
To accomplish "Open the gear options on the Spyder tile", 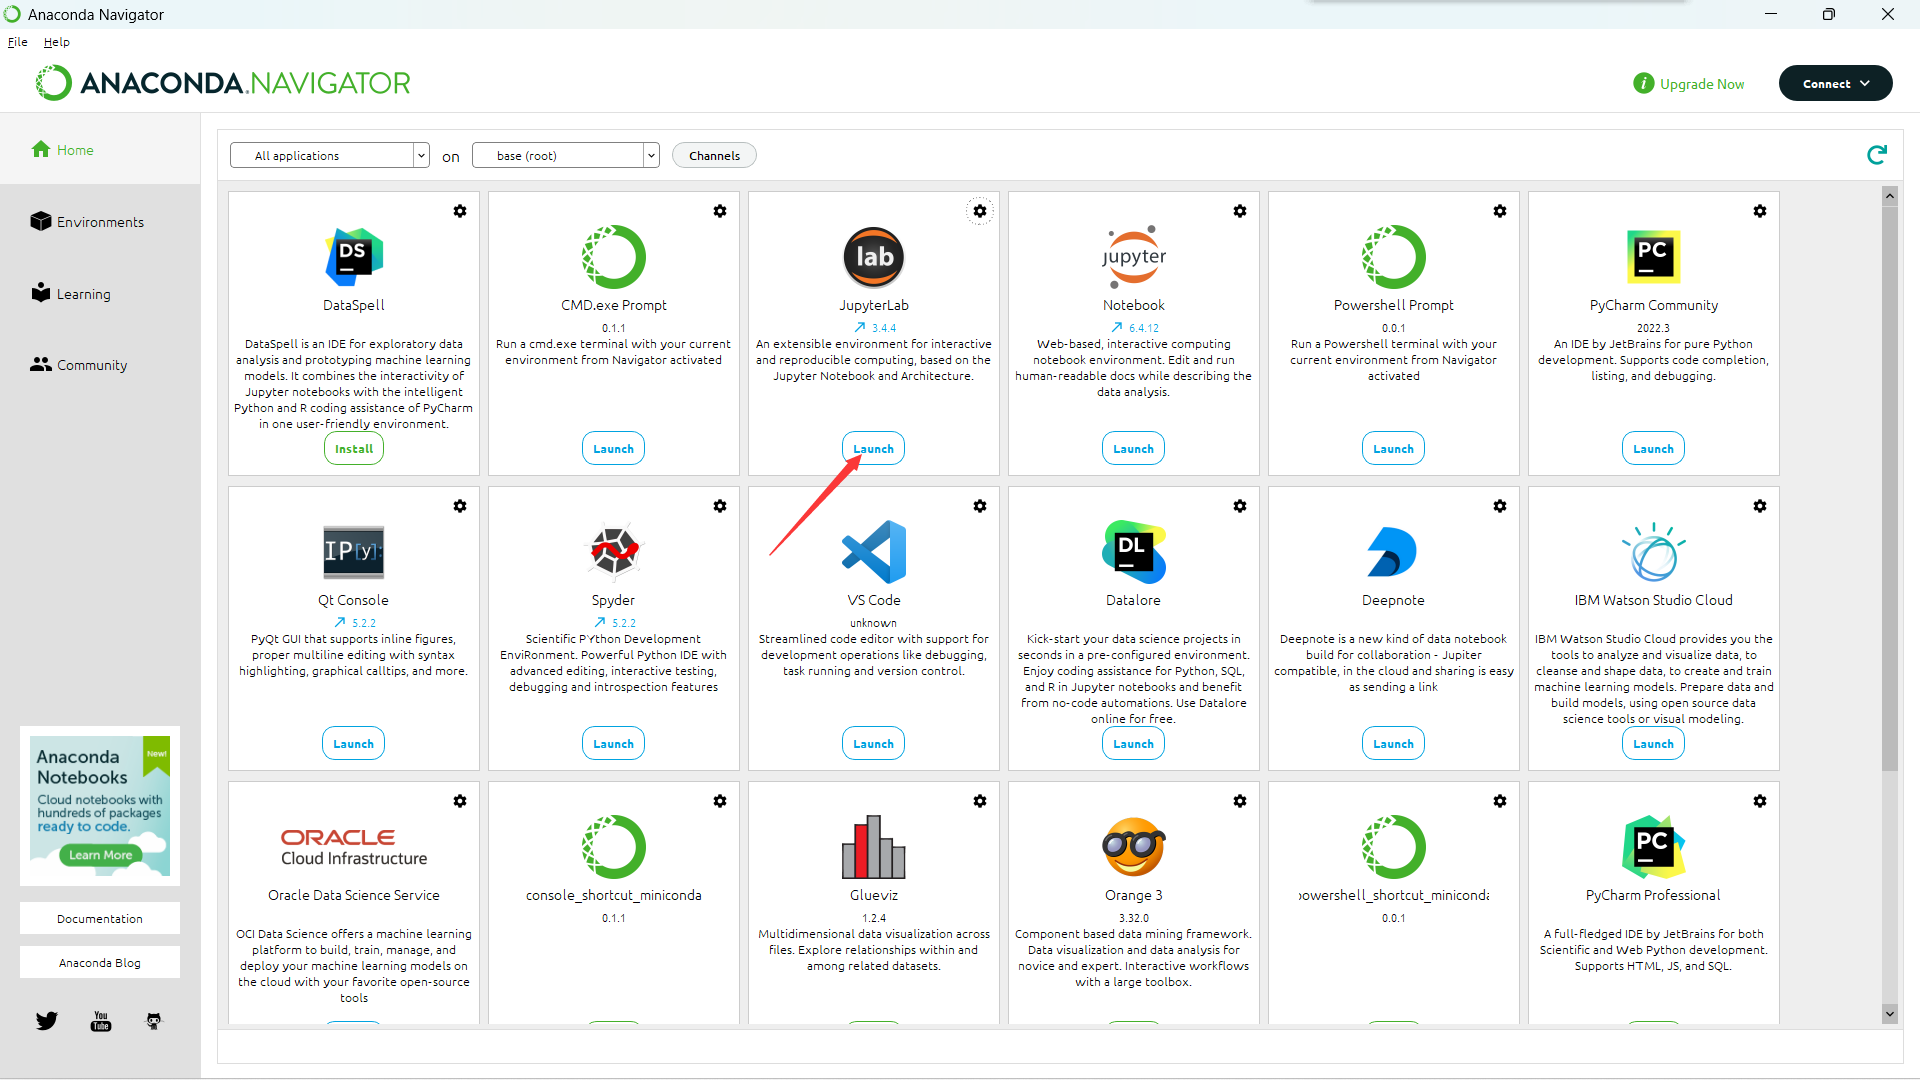I will click(719, 506).
